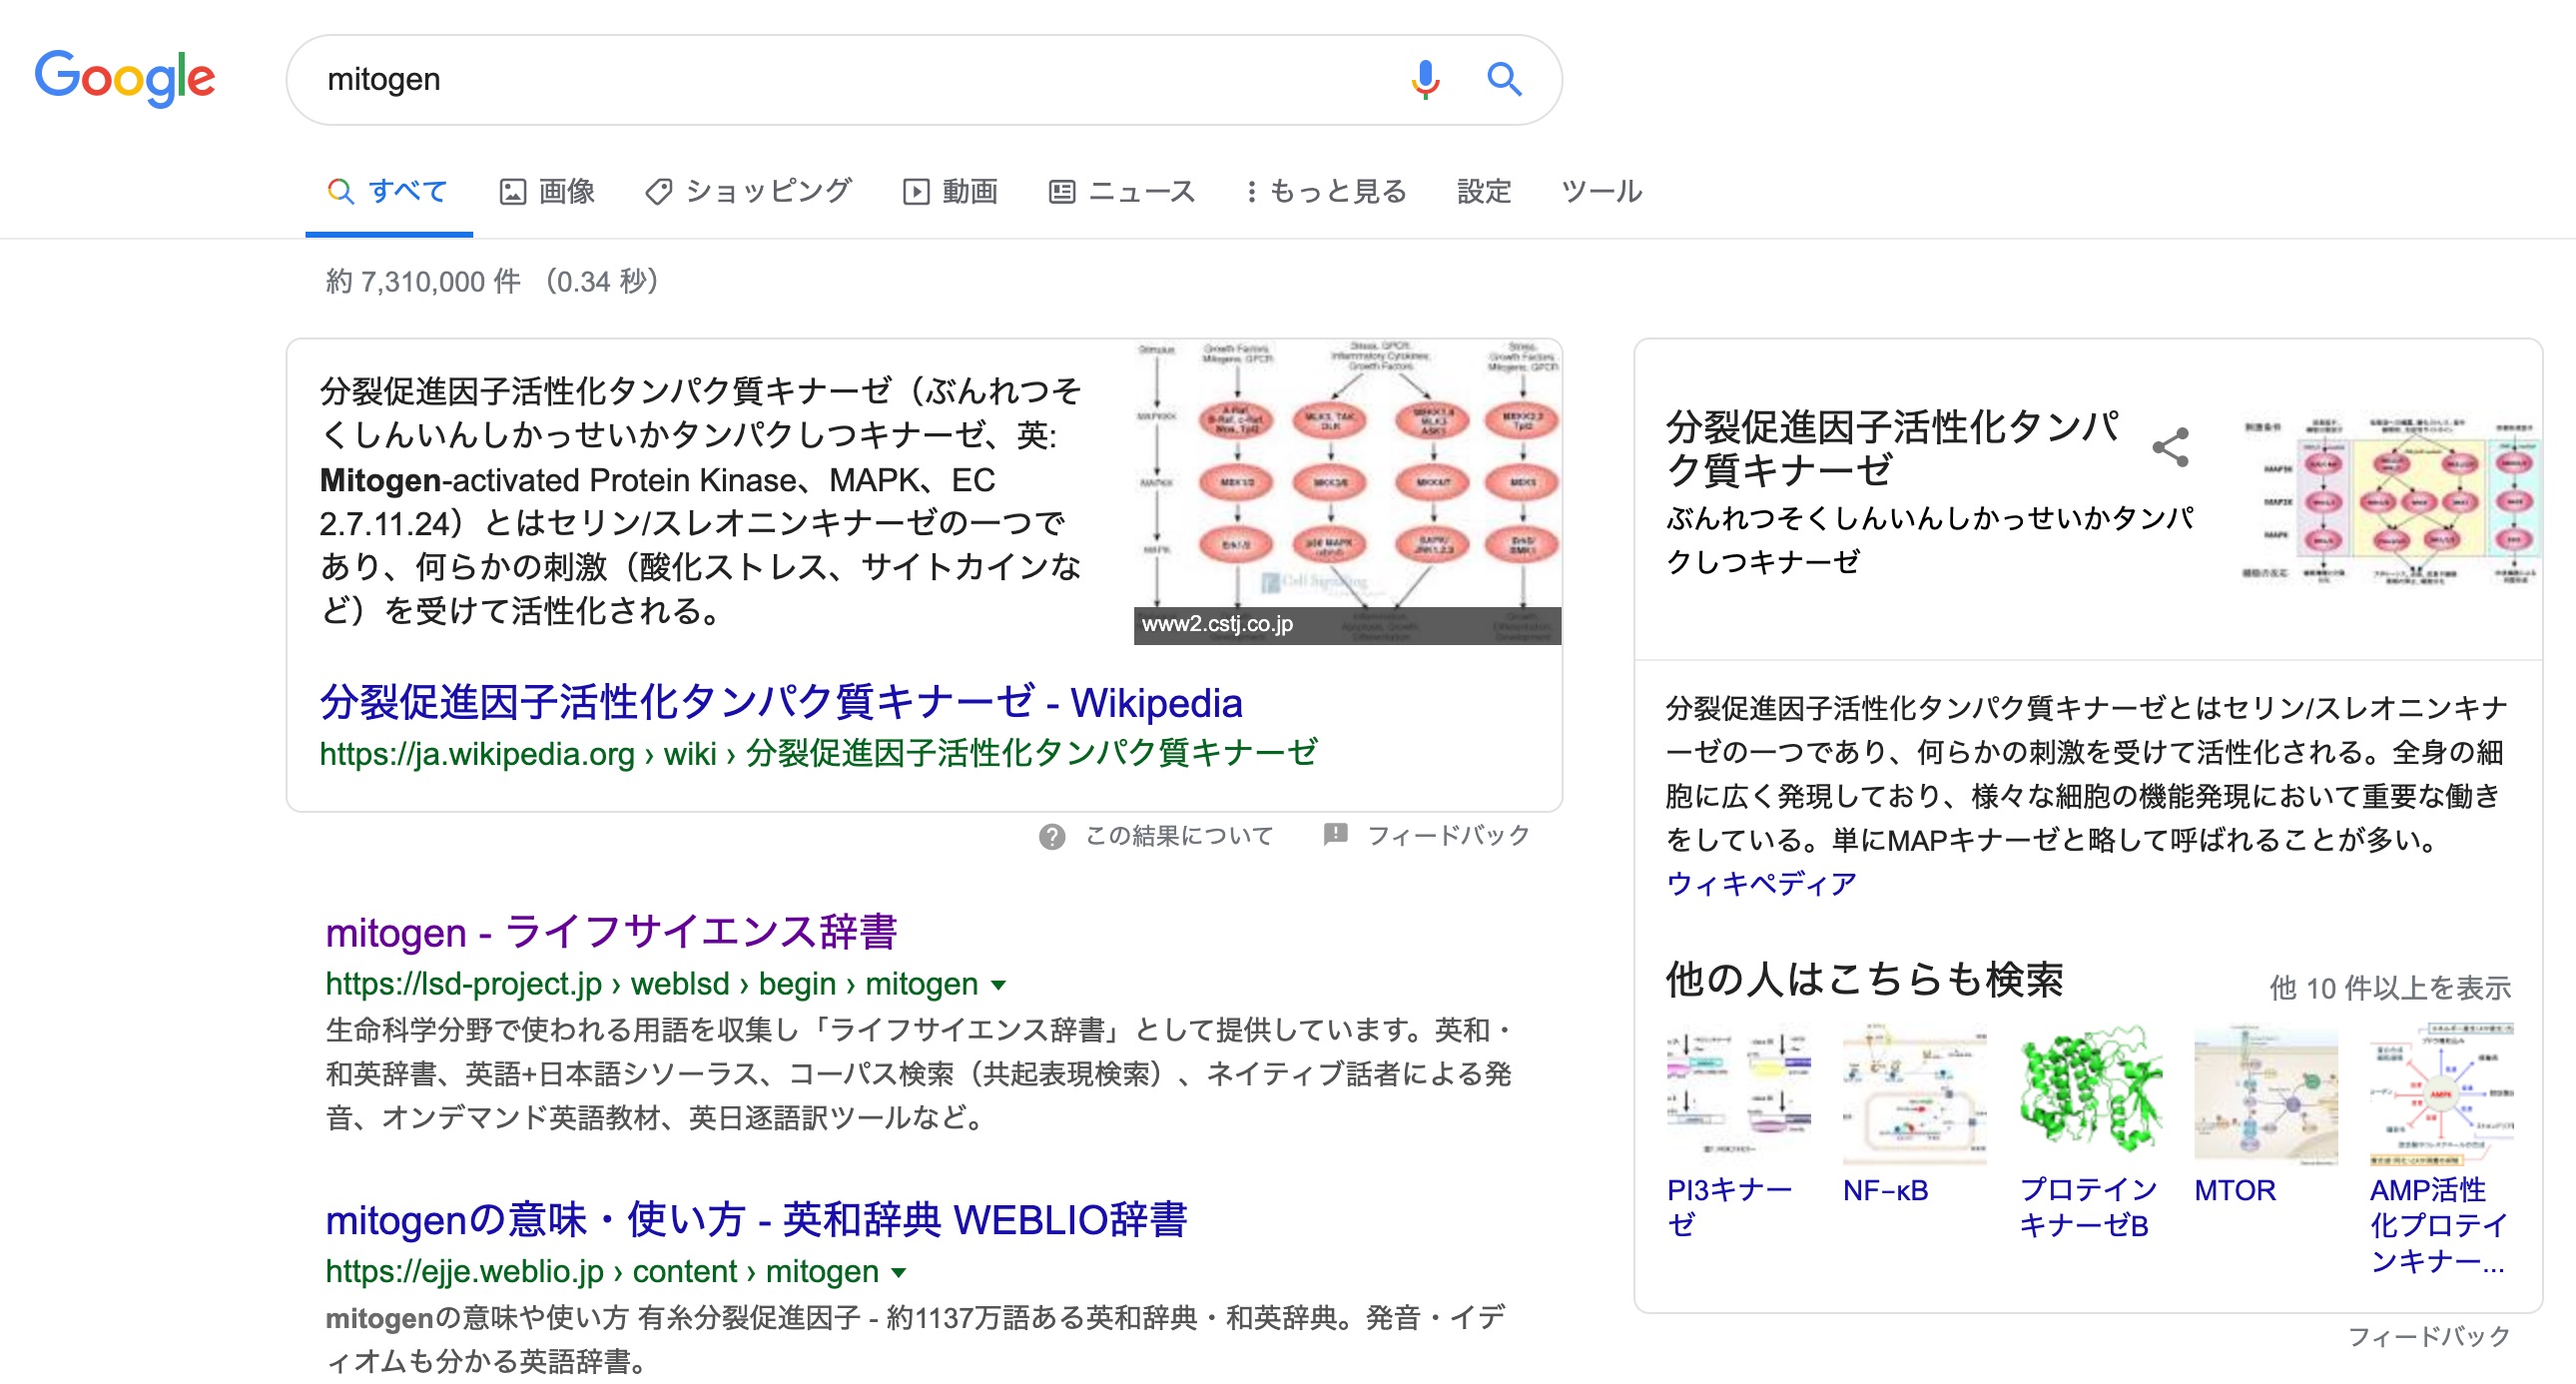This screenshot has height=1384, width=2576.
Task: Click the ウィキペディア source link
Action: [x=1760, y=883]
